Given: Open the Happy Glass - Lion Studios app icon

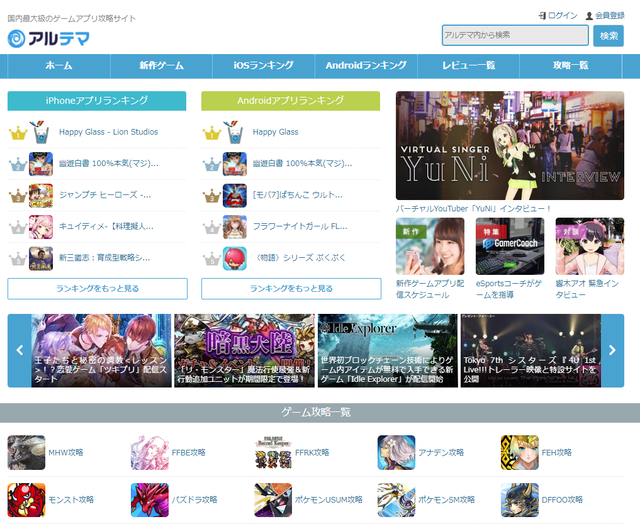Looking at the screenshot, I should click(41, 132).
